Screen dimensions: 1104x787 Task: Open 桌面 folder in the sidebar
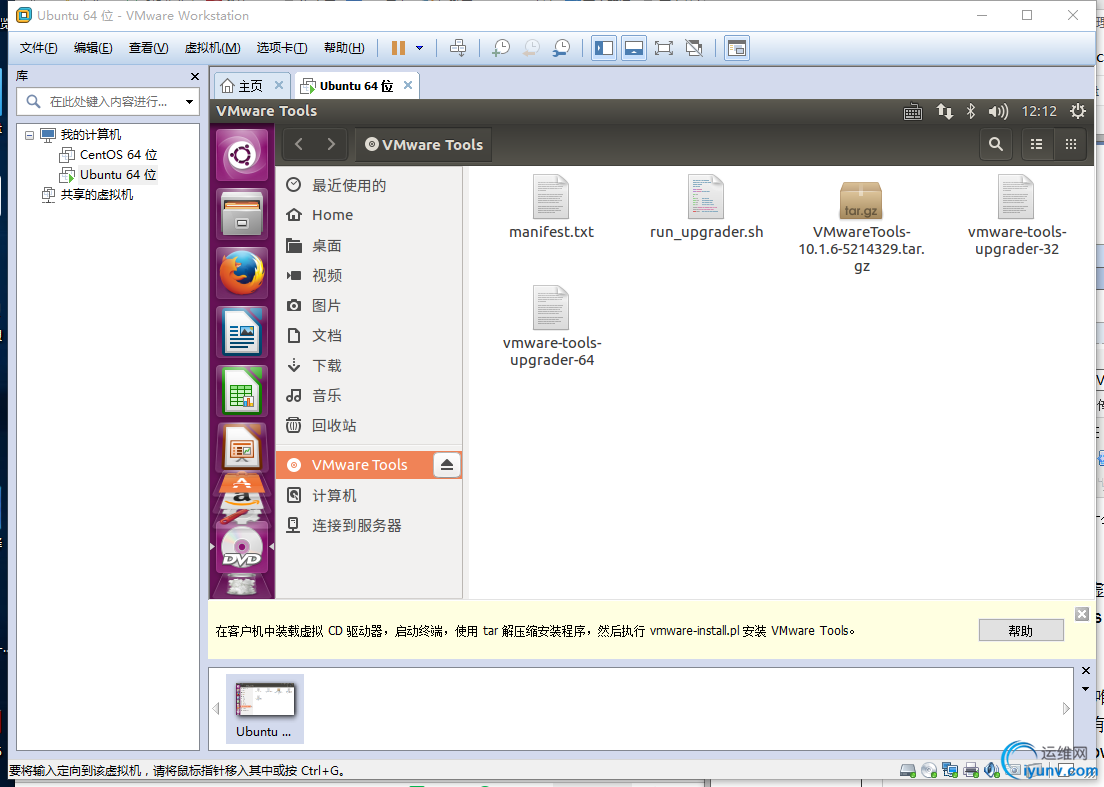368,246
